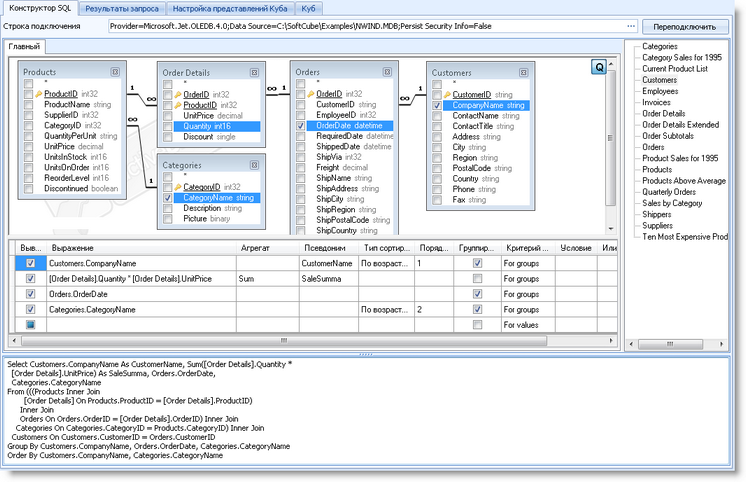Open criteria 'For values' cell in the empty row

pos(525,326)
